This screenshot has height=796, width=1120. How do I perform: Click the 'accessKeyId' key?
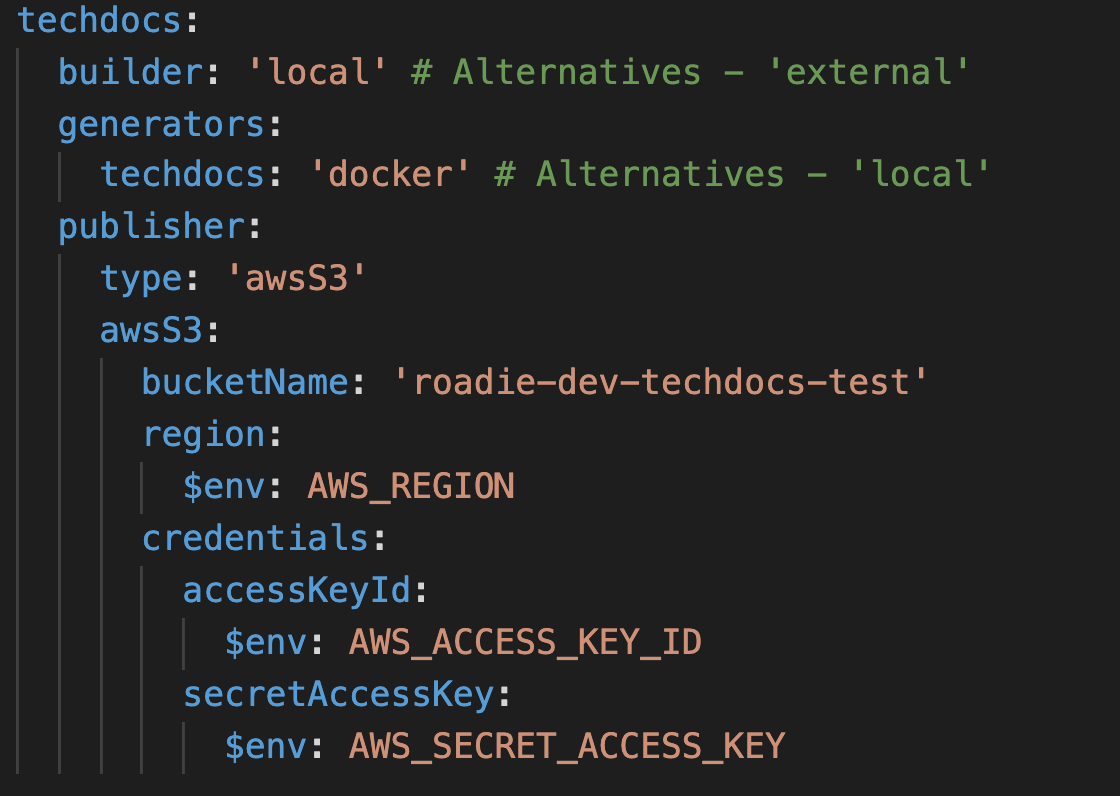297,591
